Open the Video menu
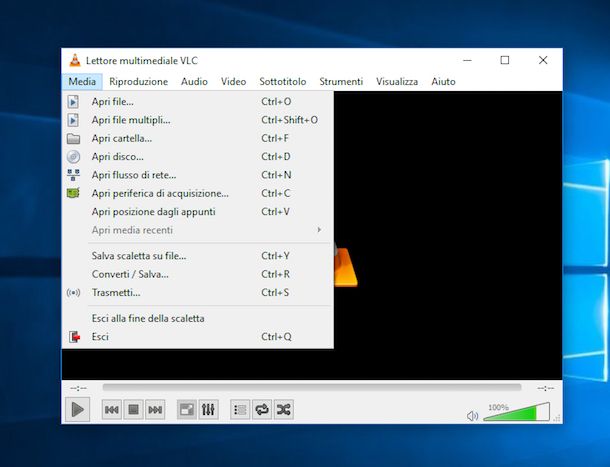610x467 pixels. tap(233, 82)
